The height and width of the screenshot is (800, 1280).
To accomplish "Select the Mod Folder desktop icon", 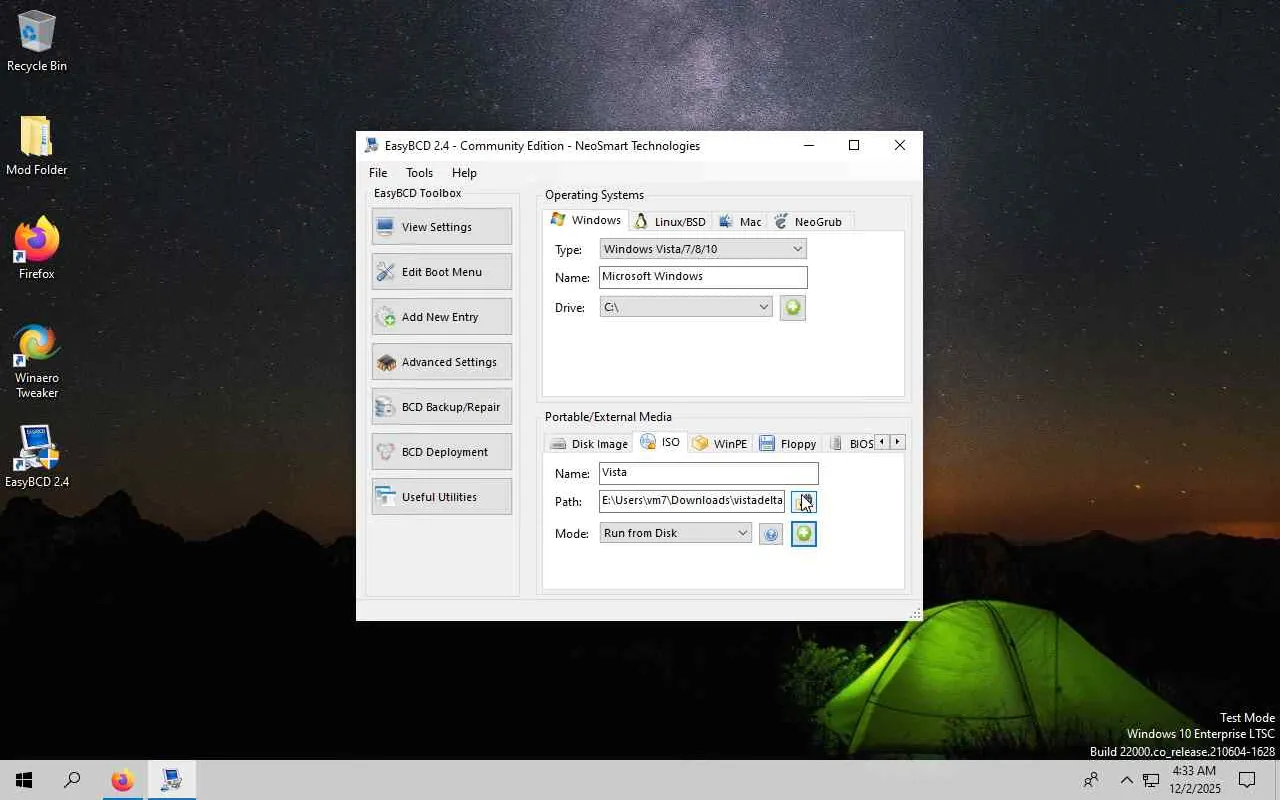I will pyautogui.click(x=37, y=146).
